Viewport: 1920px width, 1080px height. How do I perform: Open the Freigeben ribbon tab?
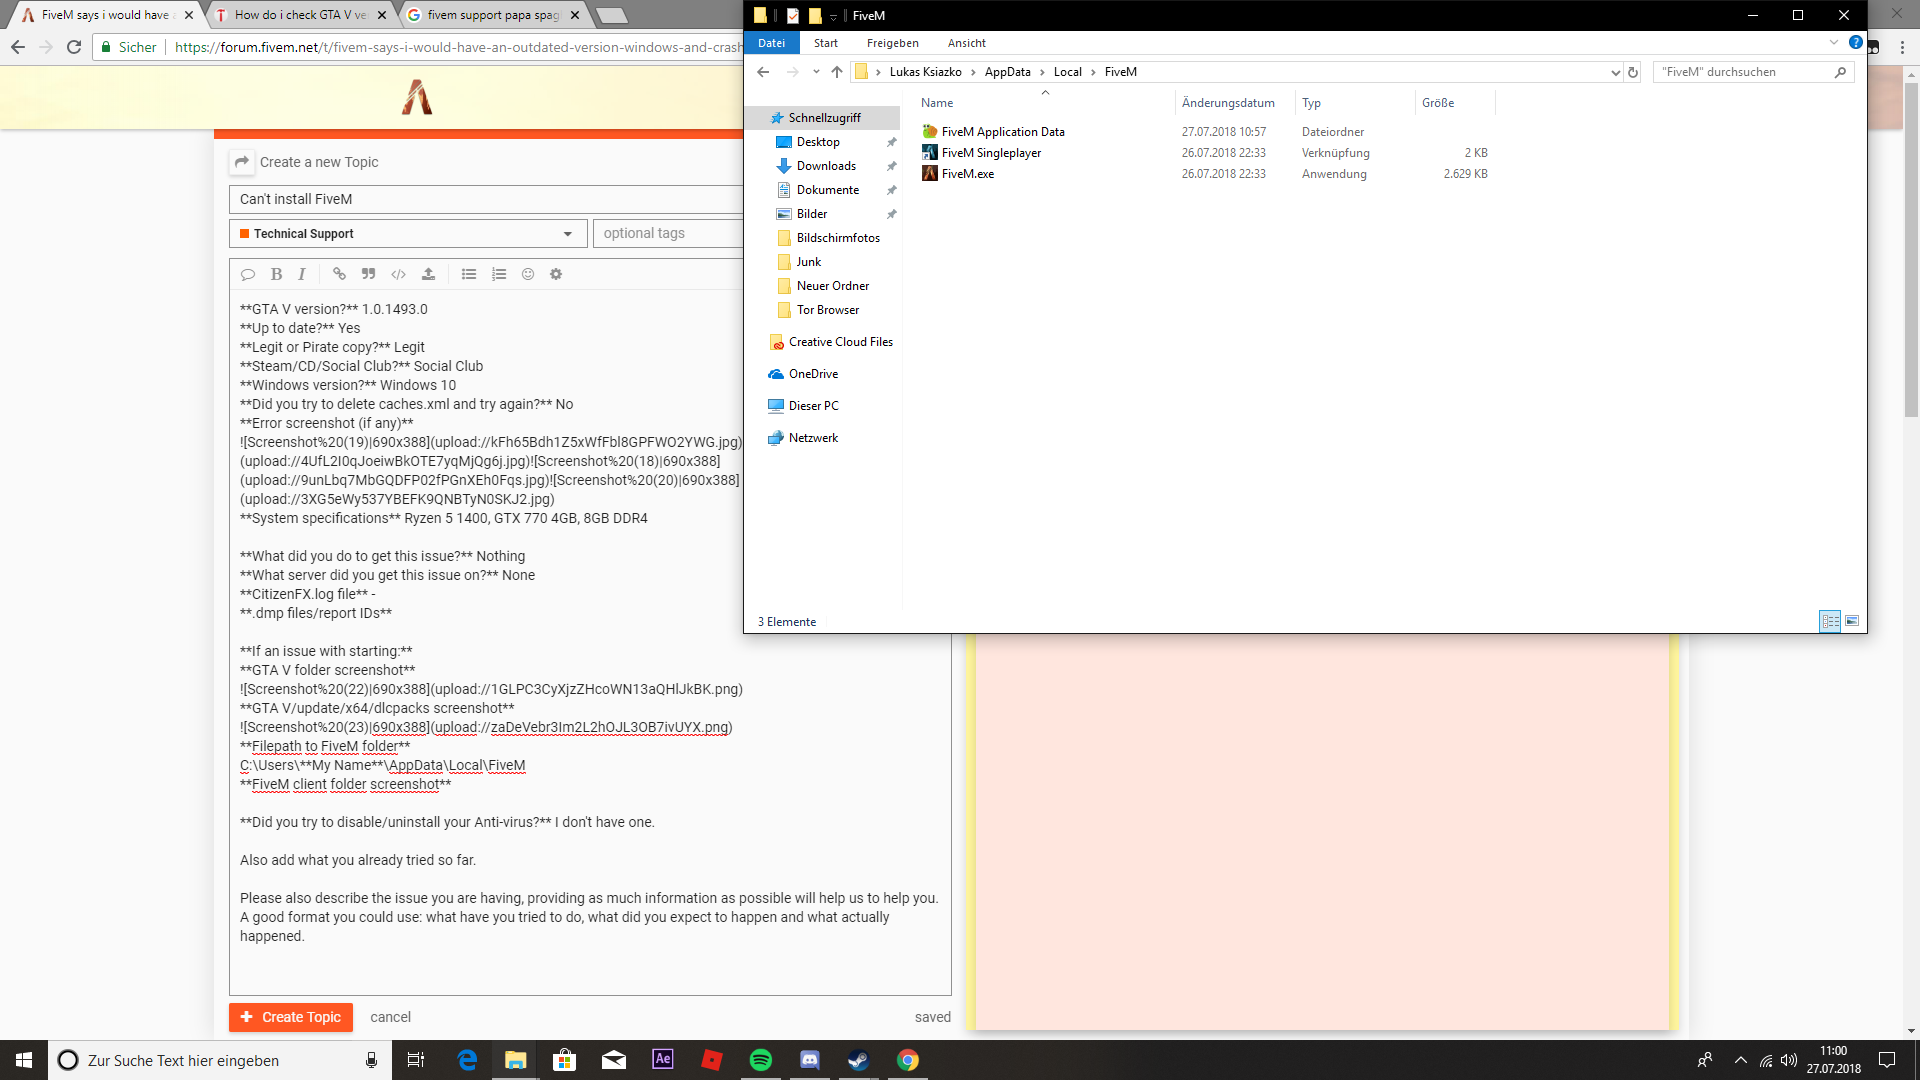click(x=892, y=43)
